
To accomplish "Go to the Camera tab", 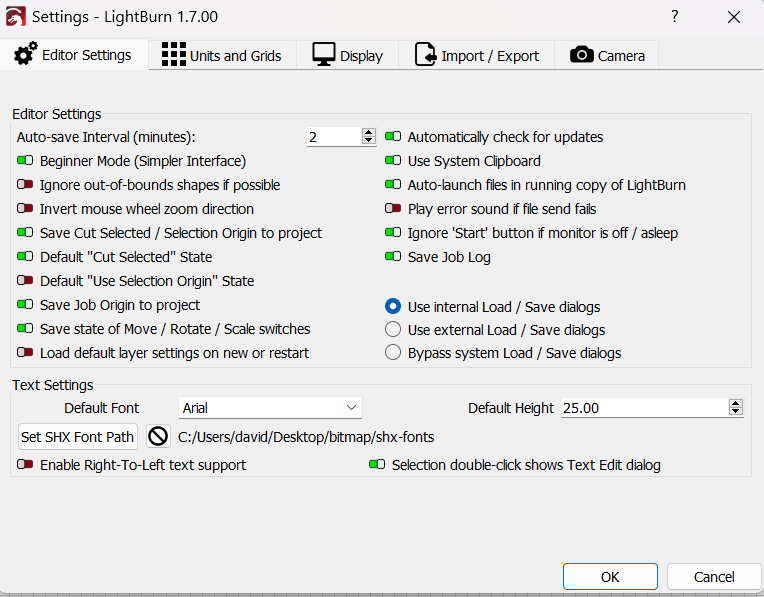I will 607,55.
